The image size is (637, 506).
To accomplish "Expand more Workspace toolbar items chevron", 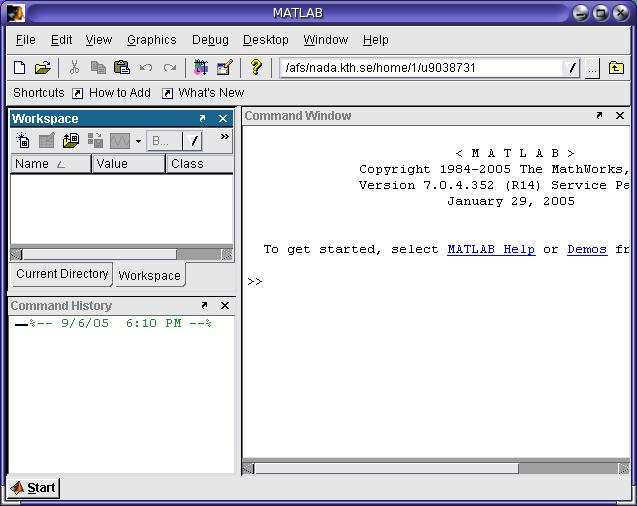I will click(x=224, y=136).
